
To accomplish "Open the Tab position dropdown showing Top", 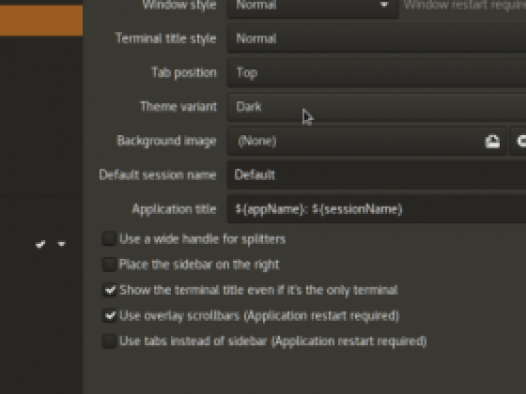I will (377, 73).
